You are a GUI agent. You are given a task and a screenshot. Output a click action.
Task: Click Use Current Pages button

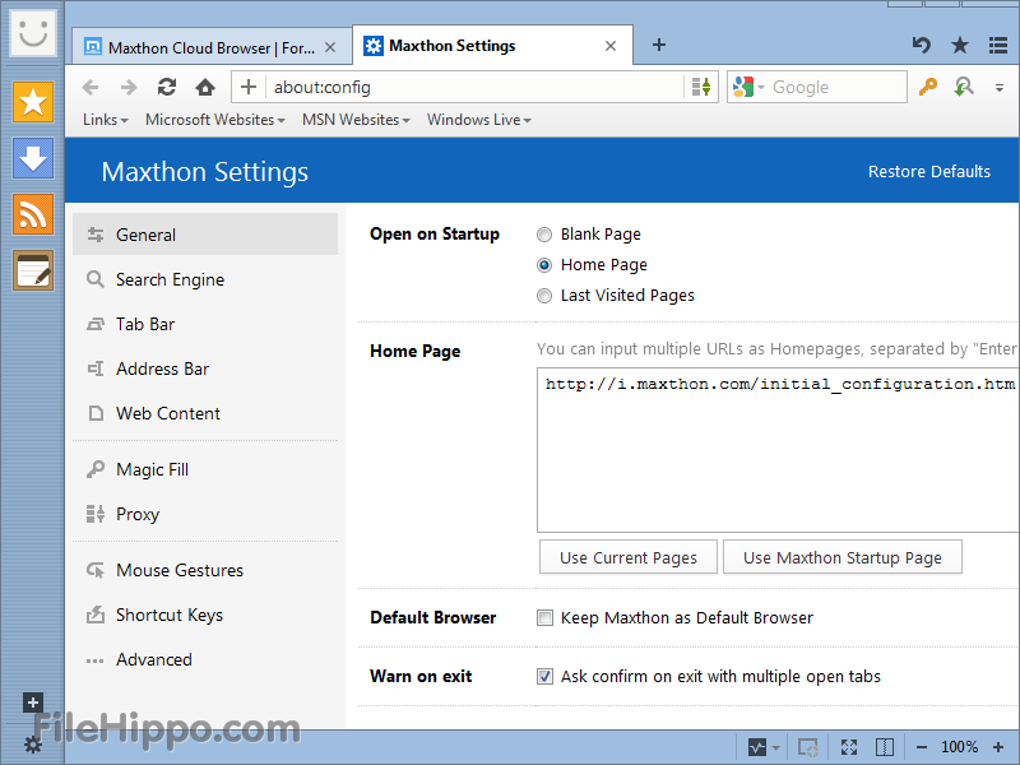tap(628, 557)
